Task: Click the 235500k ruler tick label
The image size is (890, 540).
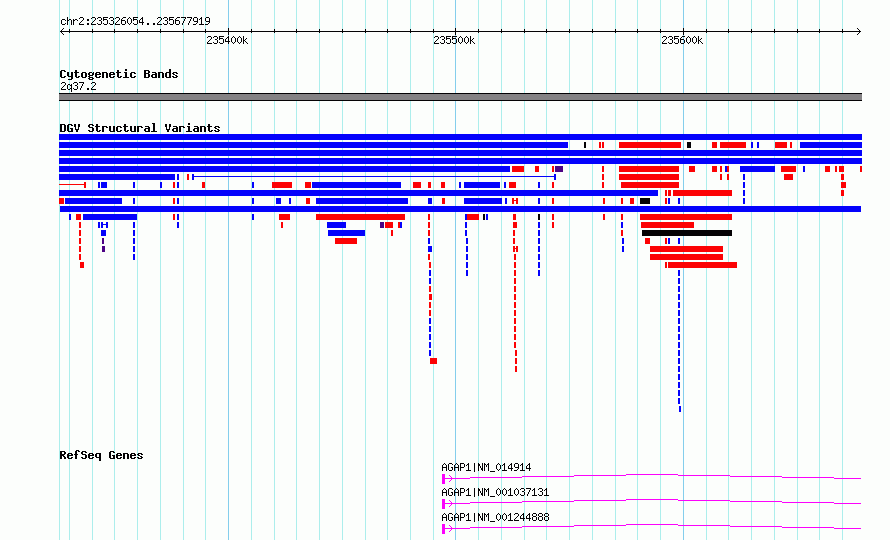Action: 454,40
